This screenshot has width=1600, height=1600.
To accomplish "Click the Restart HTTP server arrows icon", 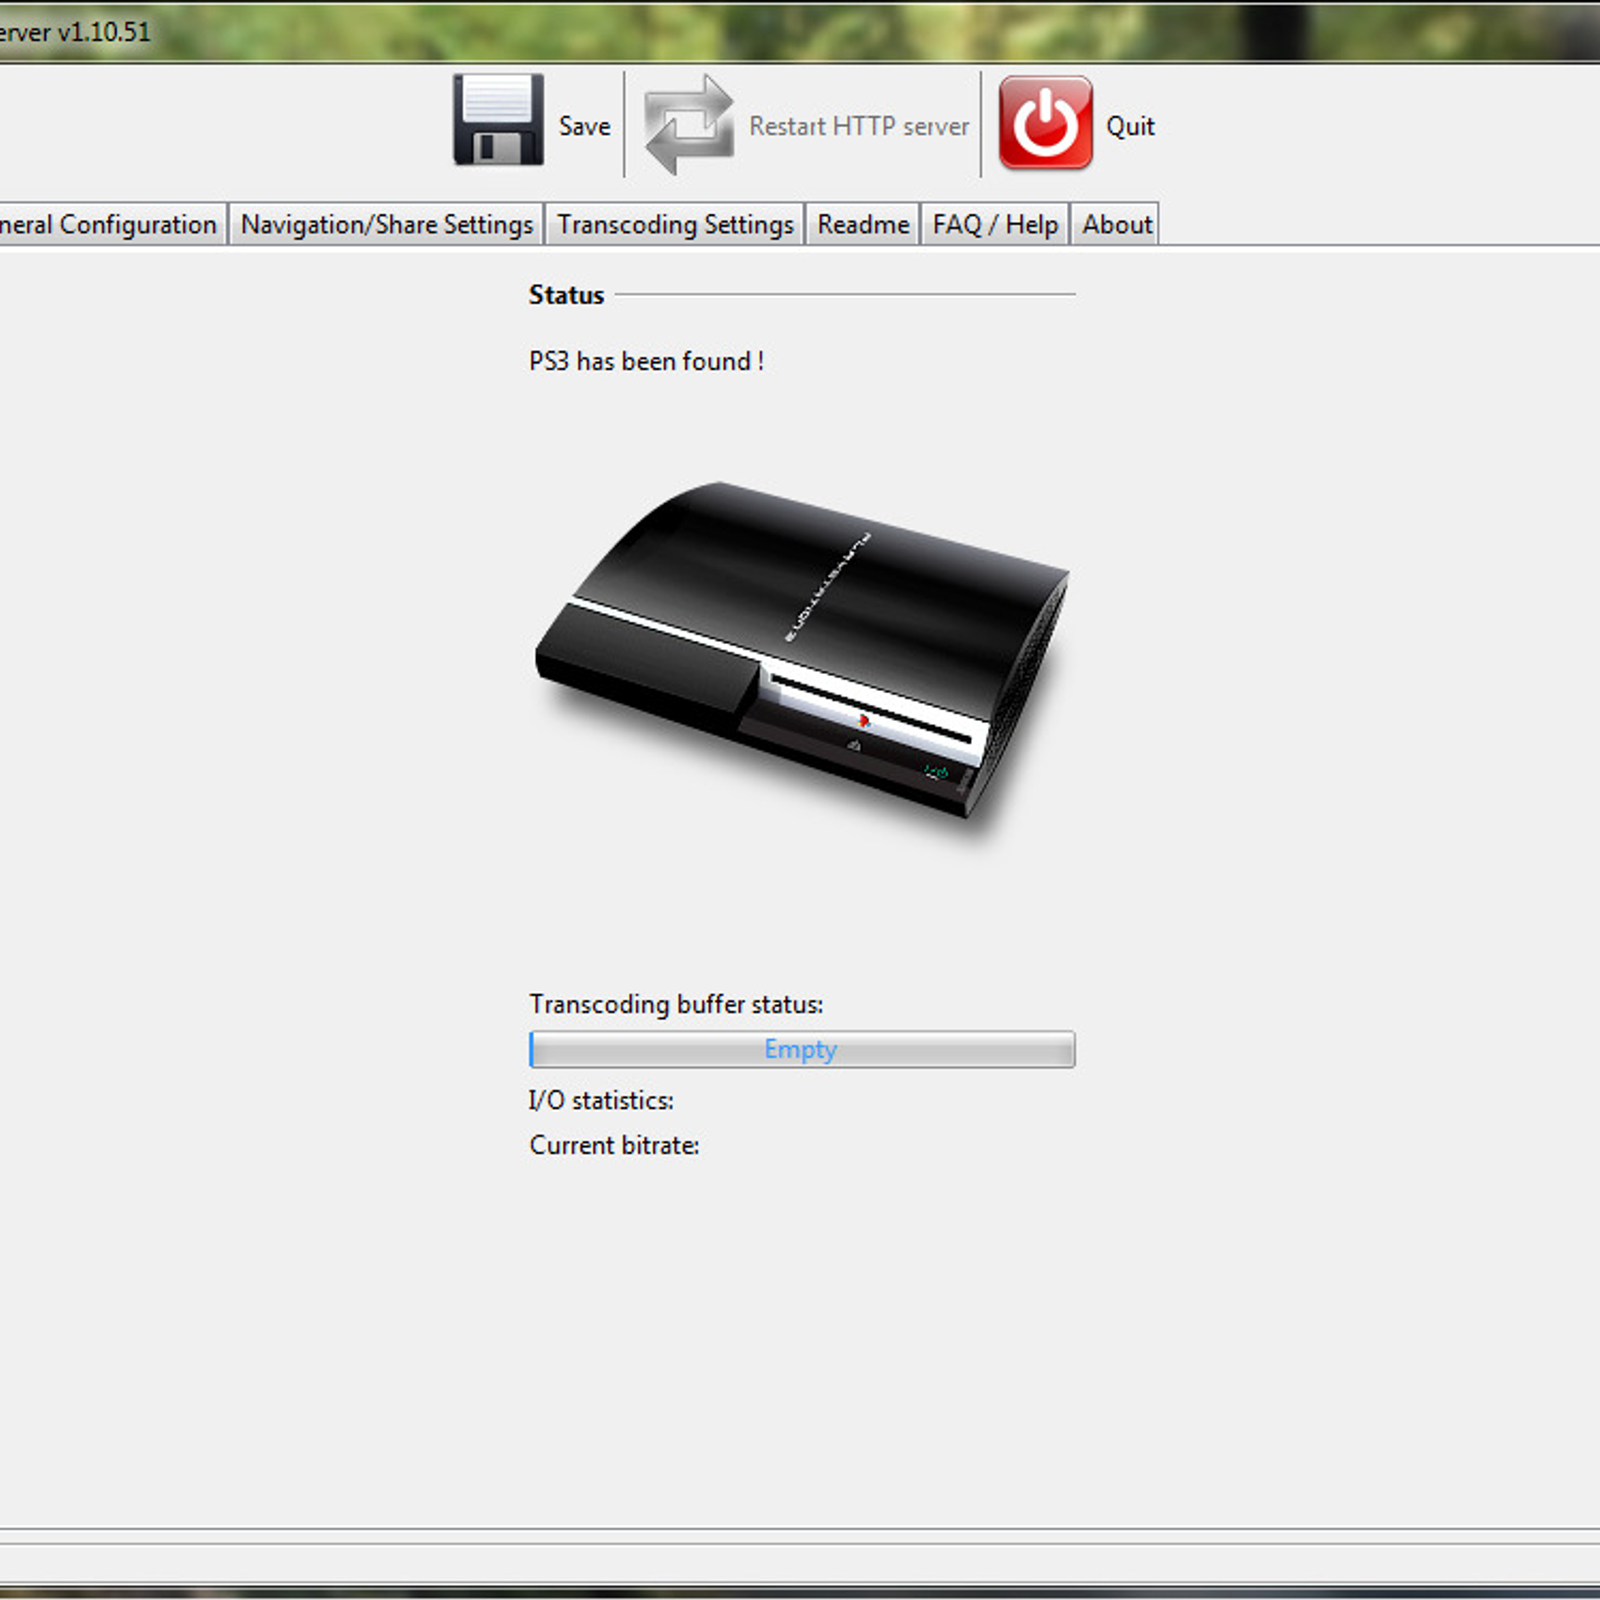I will tap(690, 124).
